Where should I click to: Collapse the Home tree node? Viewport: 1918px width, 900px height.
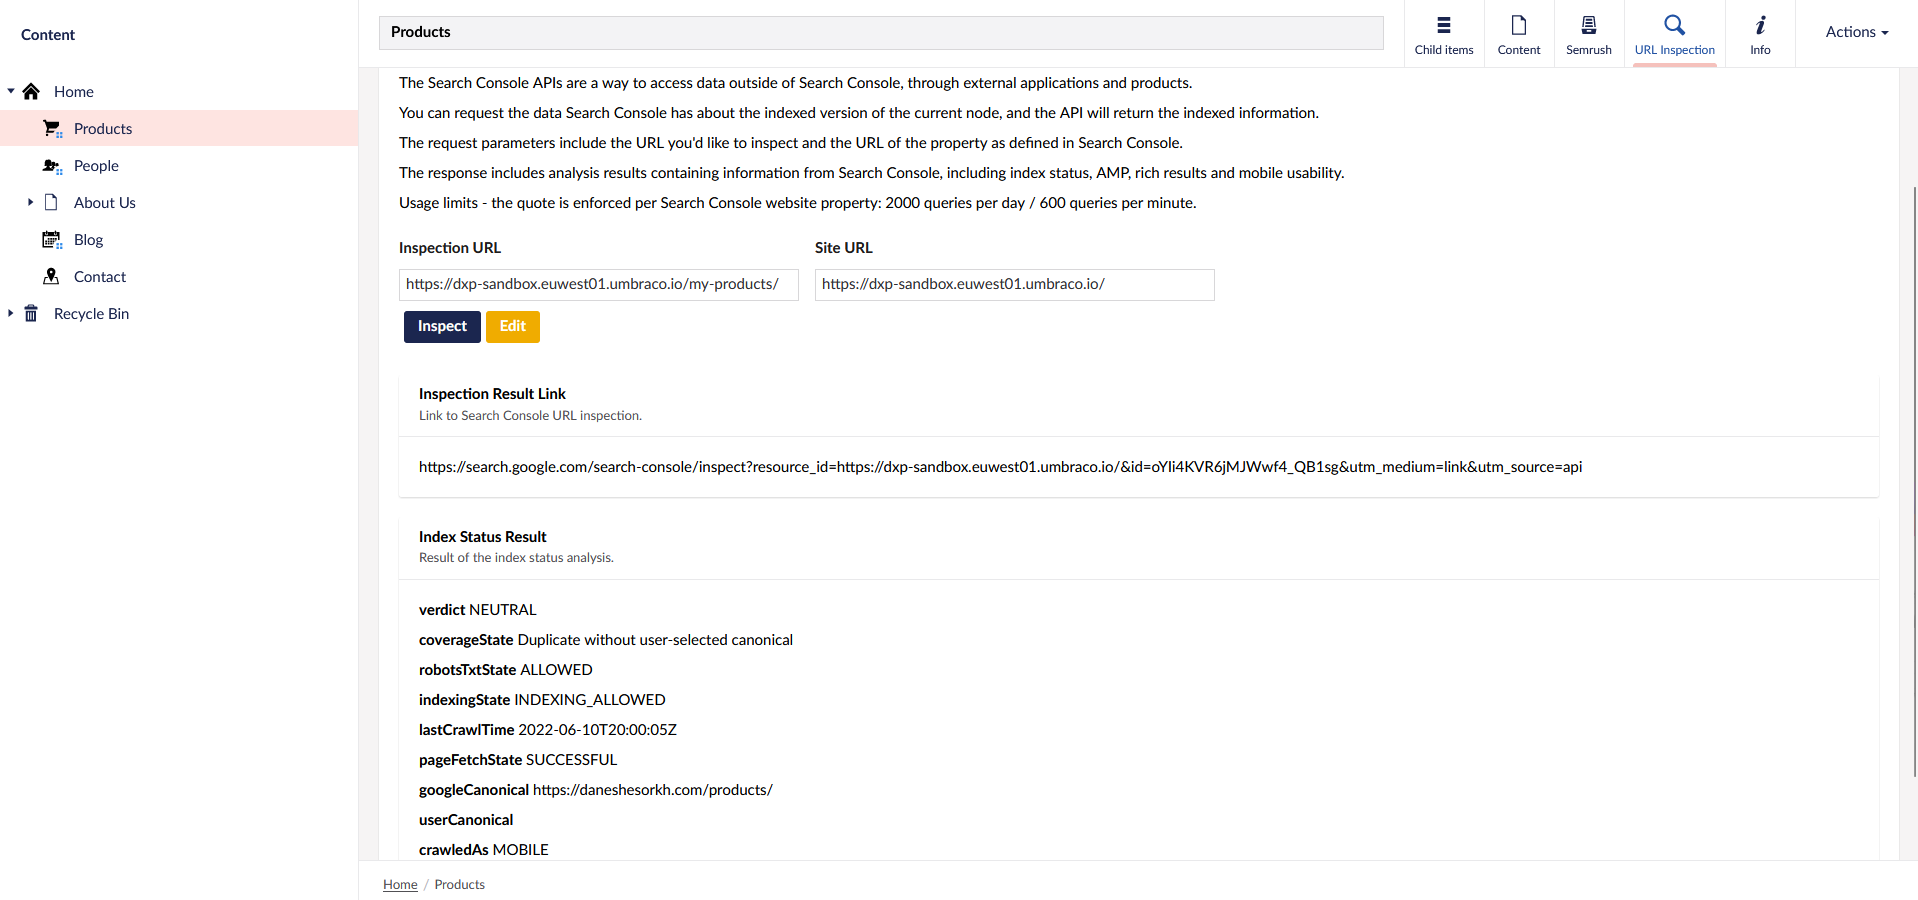(11, 91)
